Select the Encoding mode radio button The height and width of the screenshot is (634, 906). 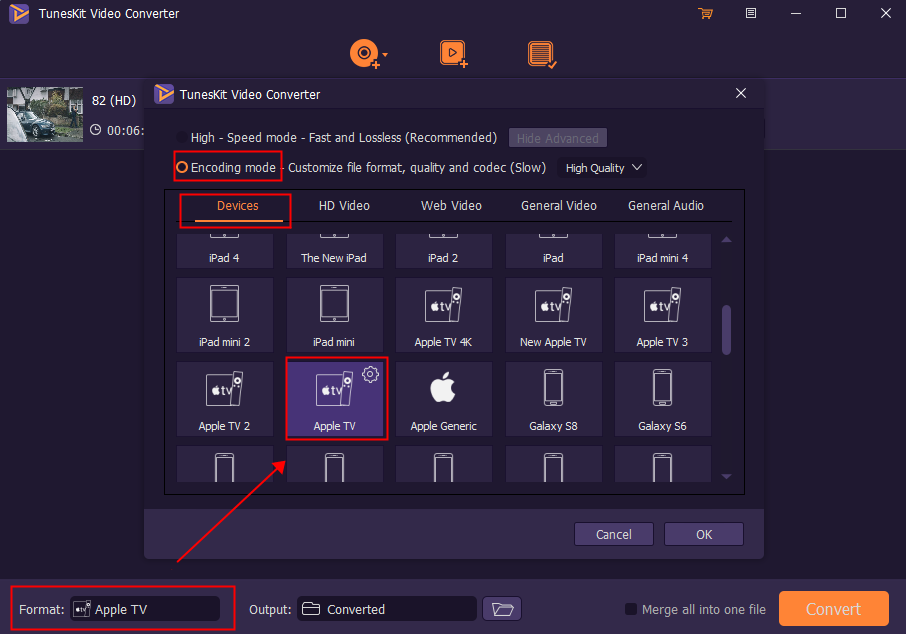[x=181, y=168]
